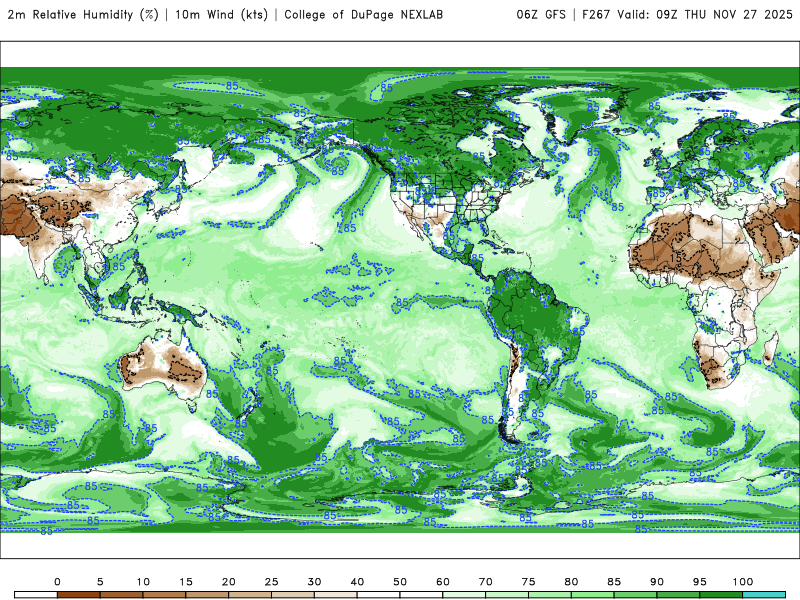This screenshot has width=800, height=600.
Task: Click the 'Valid: 09Z THU NOV 27 2025' text
Action: coord(705,15)
